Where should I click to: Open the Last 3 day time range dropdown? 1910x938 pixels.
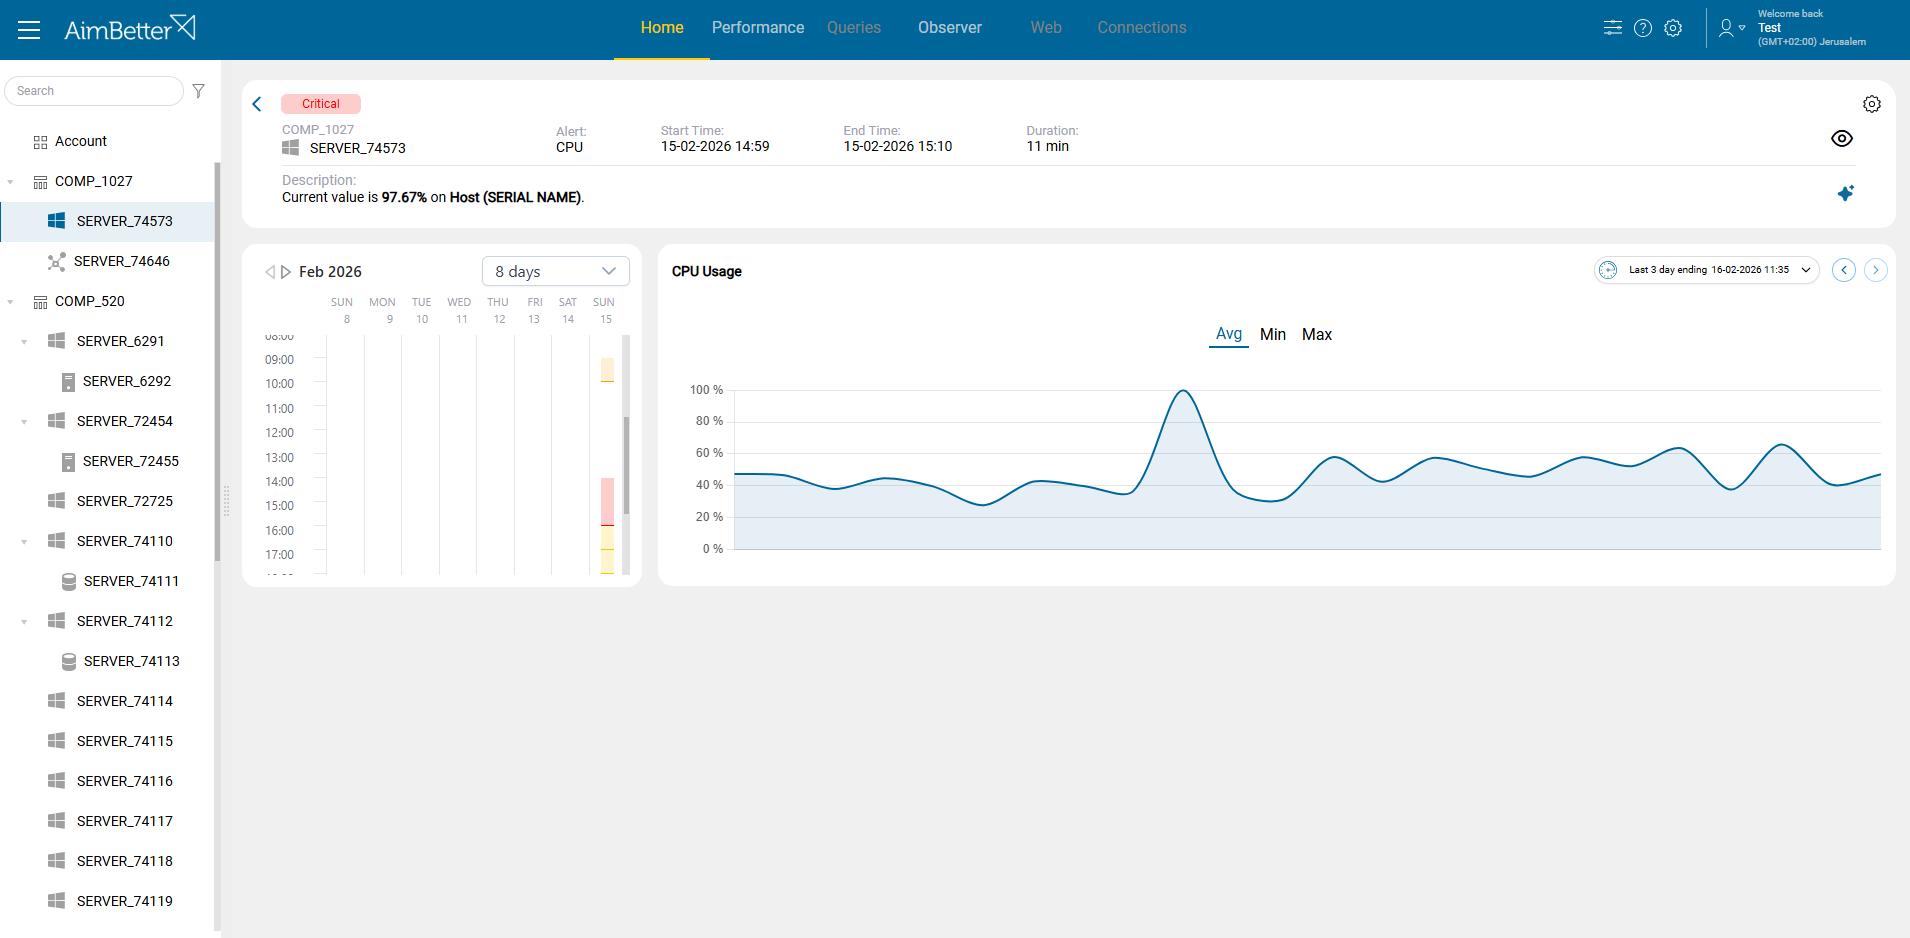pos(1706,270)
